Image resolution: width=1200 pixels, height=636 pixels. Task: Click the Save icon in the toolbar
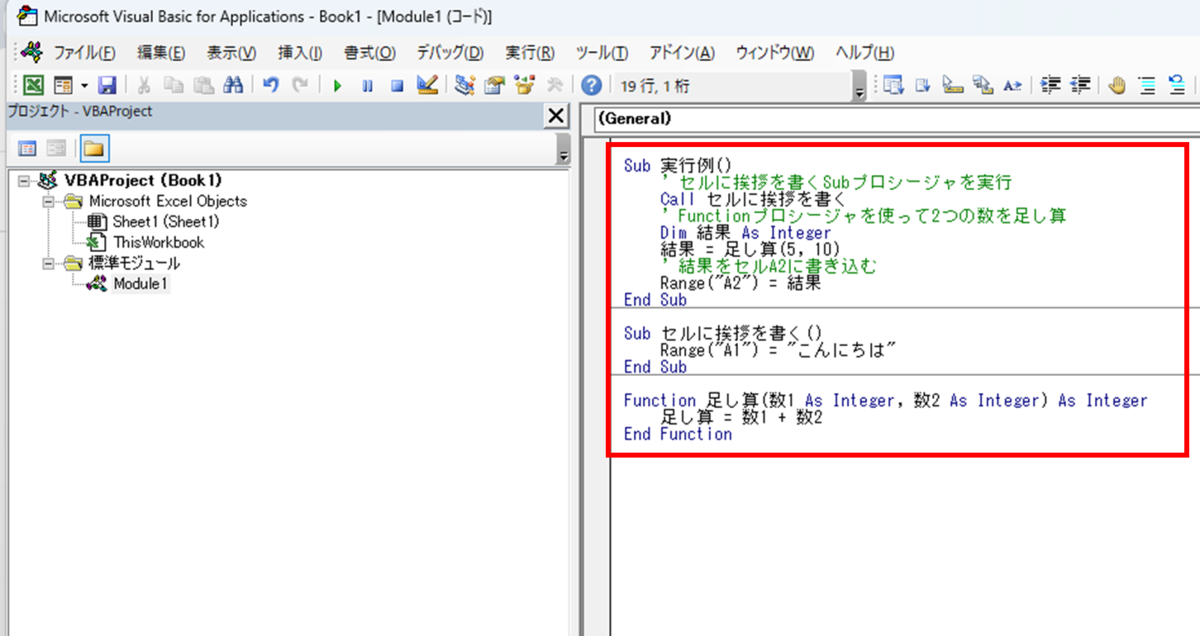(x=107, y=85)
